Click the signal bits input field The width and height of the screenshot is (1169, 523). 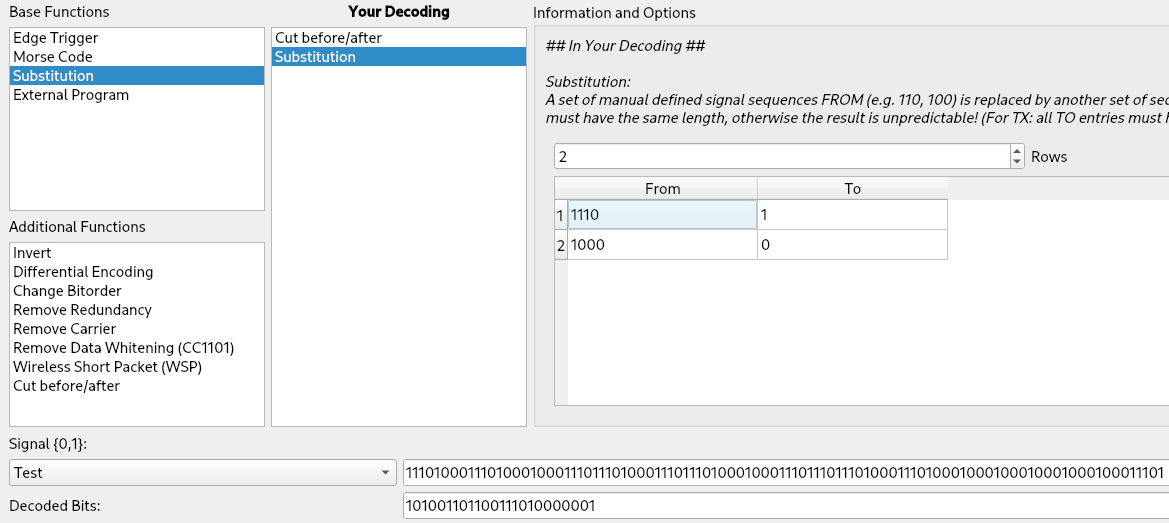785,472
